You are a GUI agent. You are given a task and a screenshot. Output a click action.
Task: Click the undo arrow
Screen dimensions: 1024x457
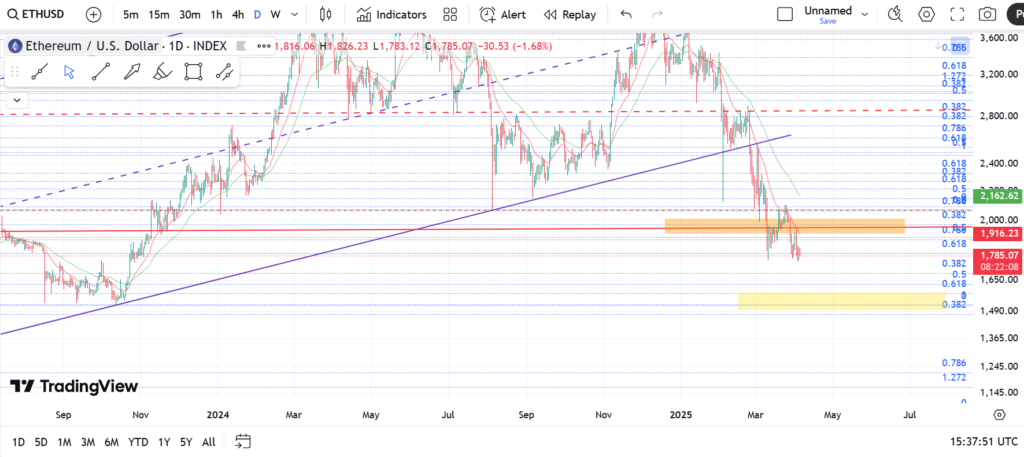click(x=626, y=14)
